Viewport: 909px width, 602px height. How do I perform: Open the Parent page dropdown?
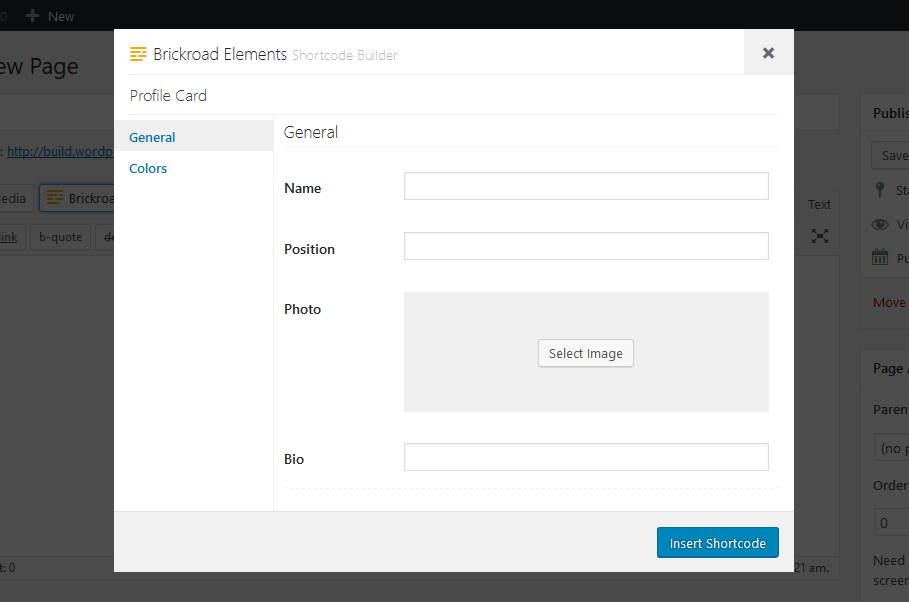892,448
